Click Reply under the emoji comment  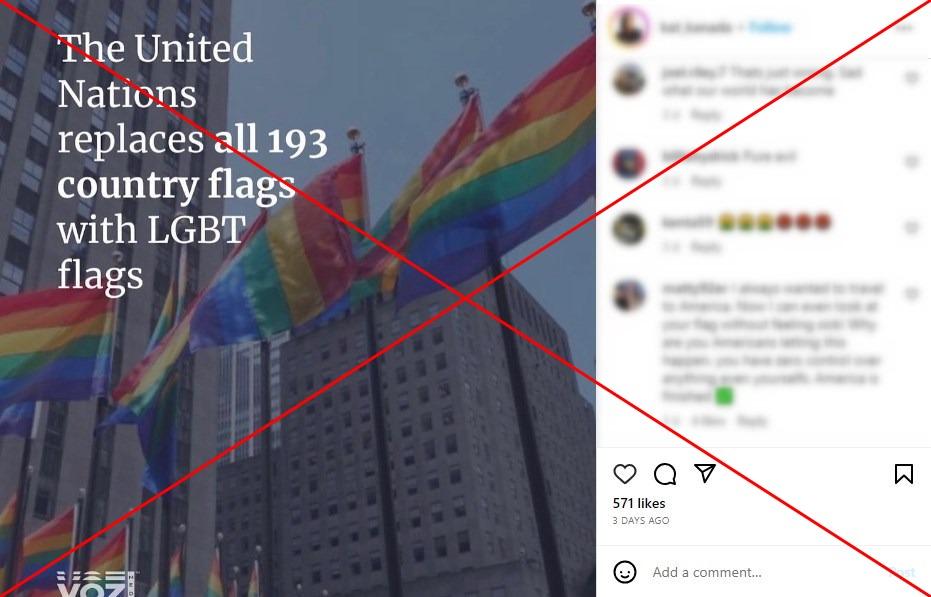click(x=706, y=247)
